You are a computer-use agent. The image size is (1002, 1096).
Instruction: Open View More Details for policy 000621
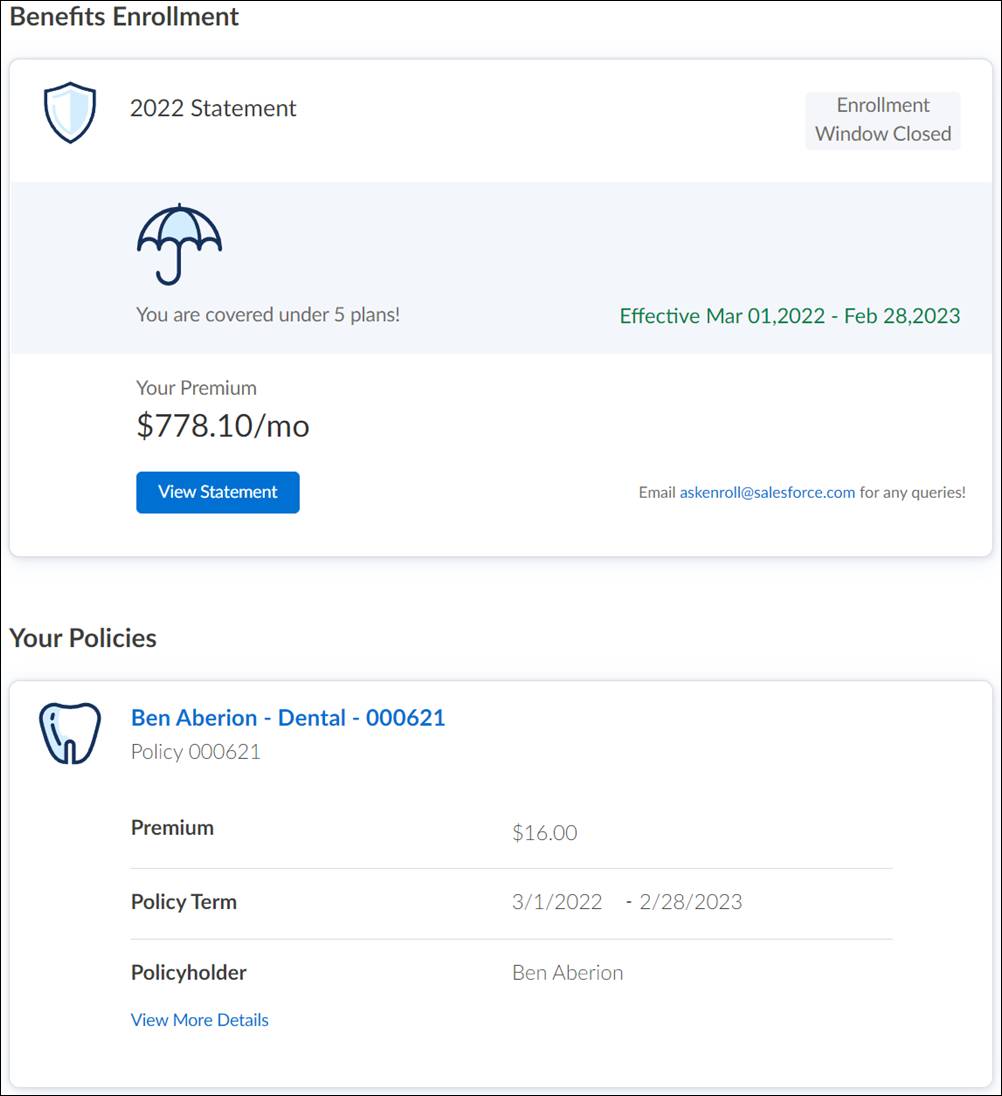pos(198,1019)
